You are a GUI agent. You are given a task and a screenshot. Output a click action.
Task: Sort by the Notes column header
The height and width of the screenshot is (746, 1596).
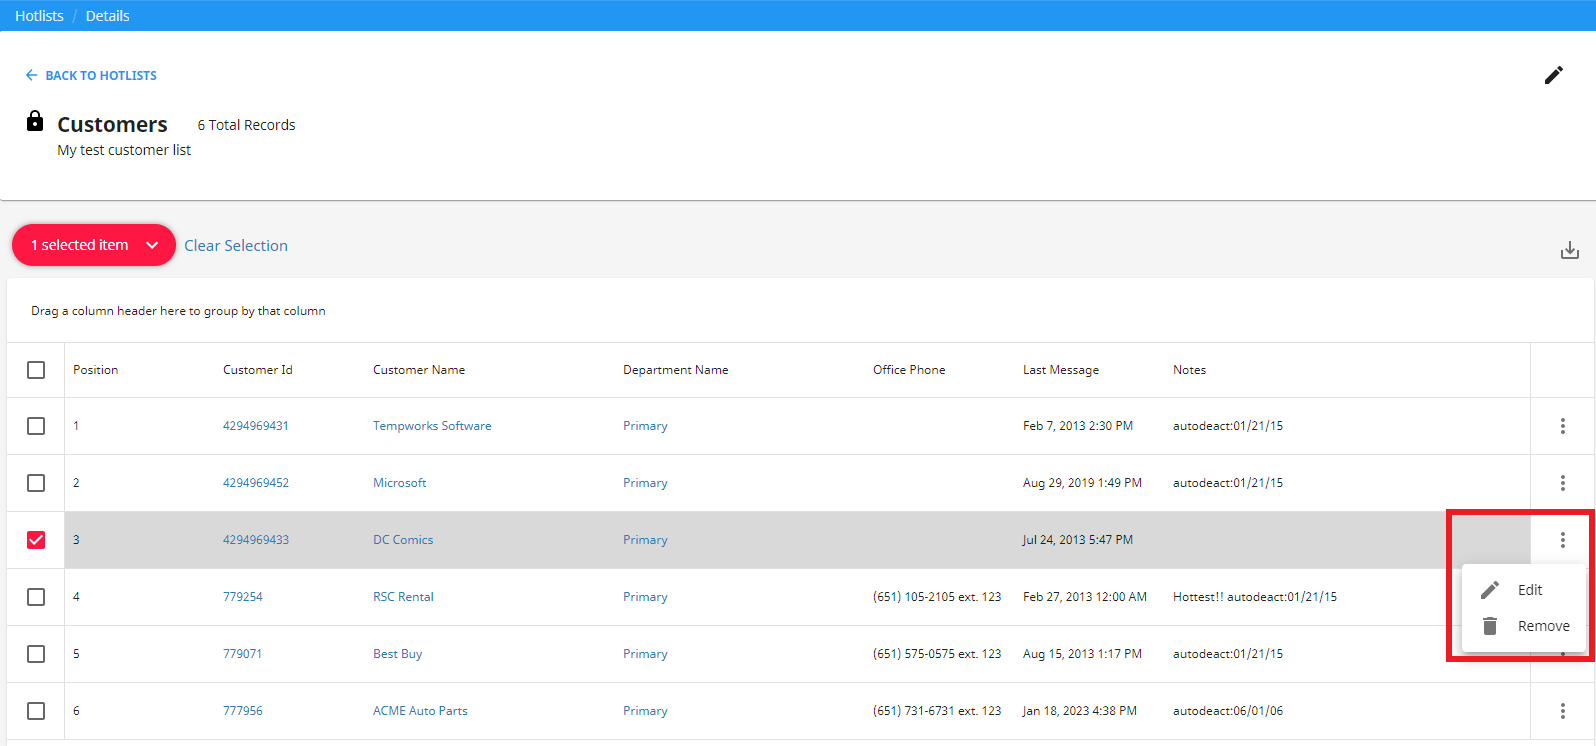coord(1189,370)
